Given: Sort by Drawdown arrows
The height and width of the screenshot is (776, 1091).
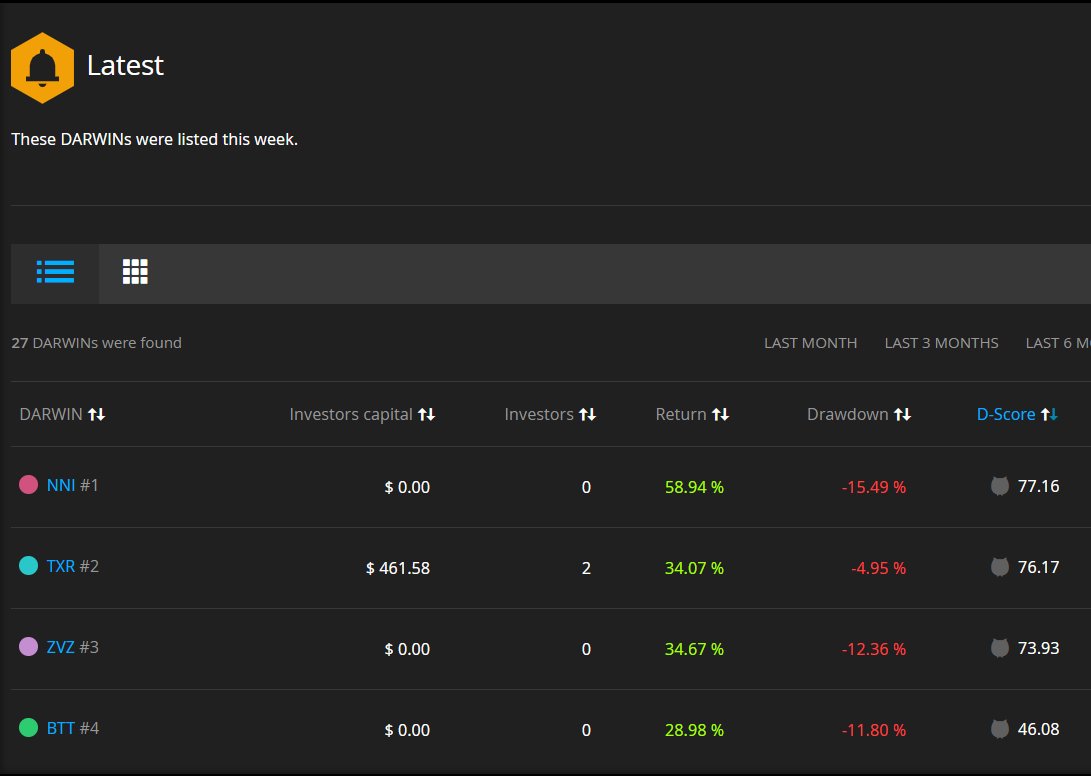Looking at the screenshot, I should pos(902,415).
